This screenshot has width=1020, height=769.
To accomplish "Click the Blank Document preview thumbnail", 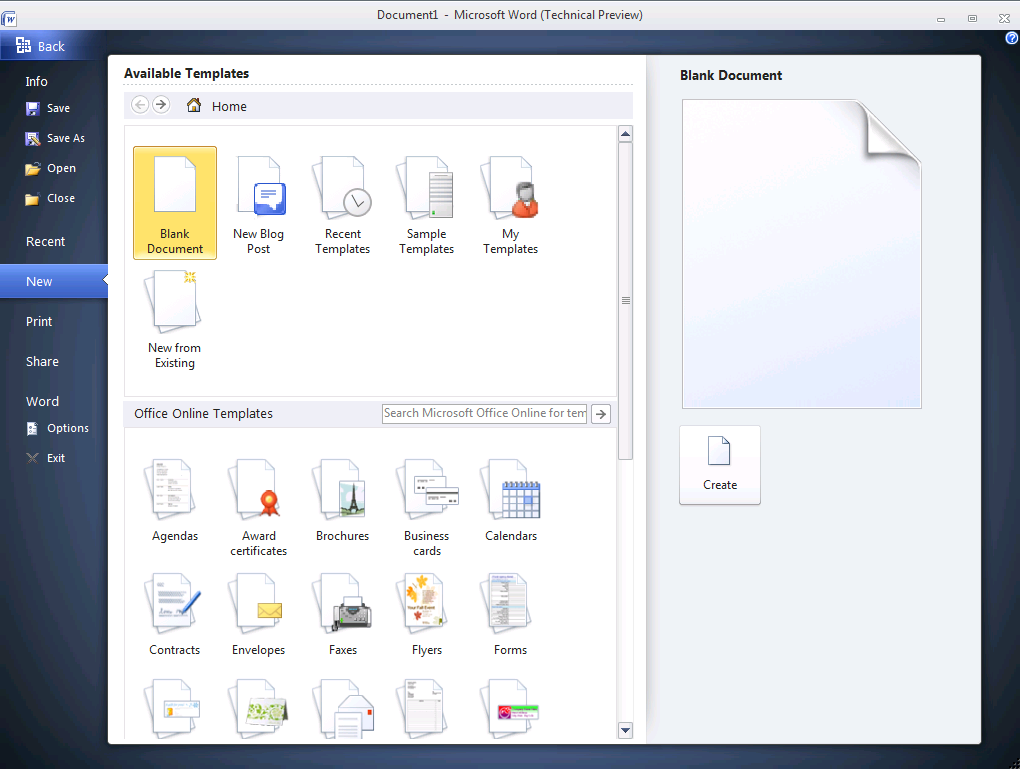I will [801, 254].
